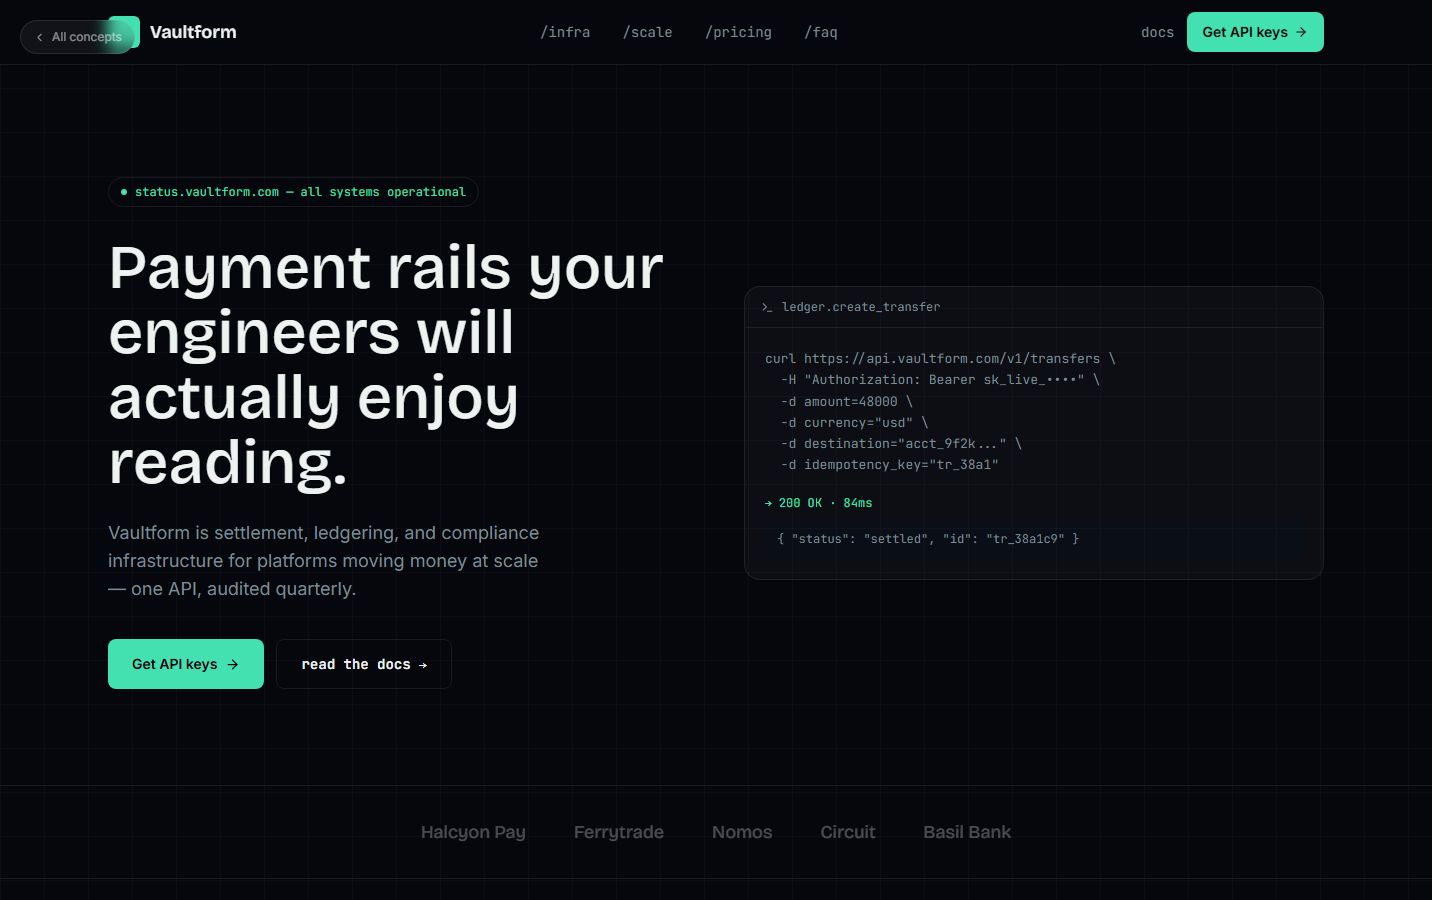This screenshot has width=1440, height=900.
Task: Open the /scale nav link
Action: [647, 32]
